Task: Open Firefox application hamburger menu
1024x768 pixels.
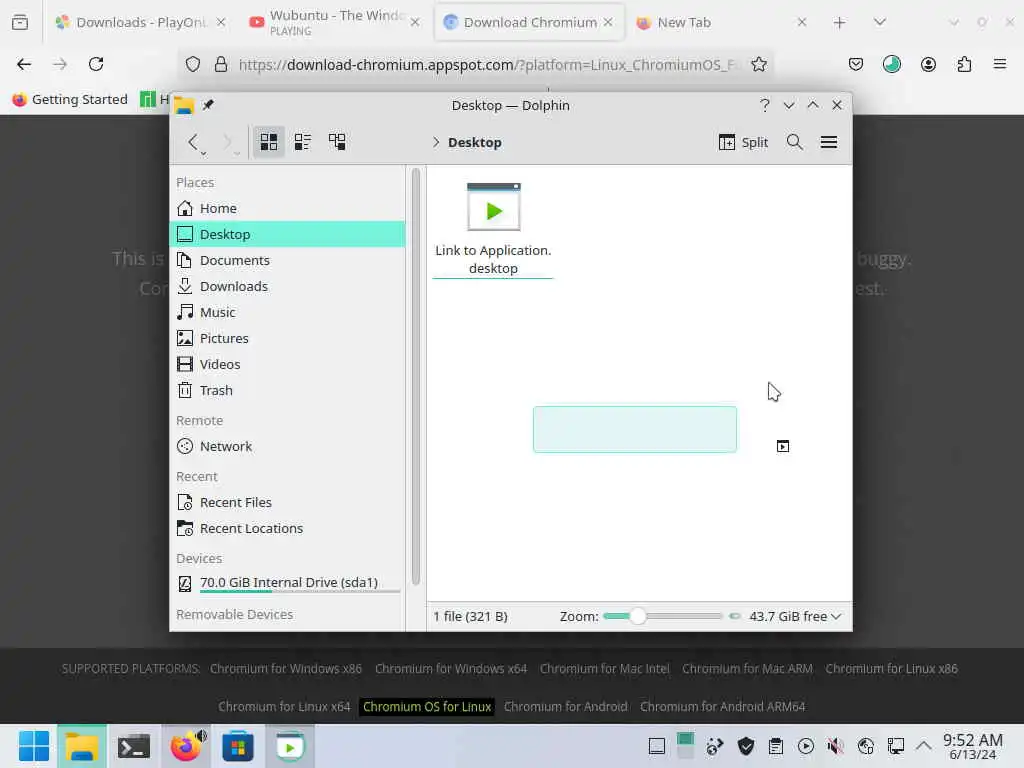Action: (1000, 64)
